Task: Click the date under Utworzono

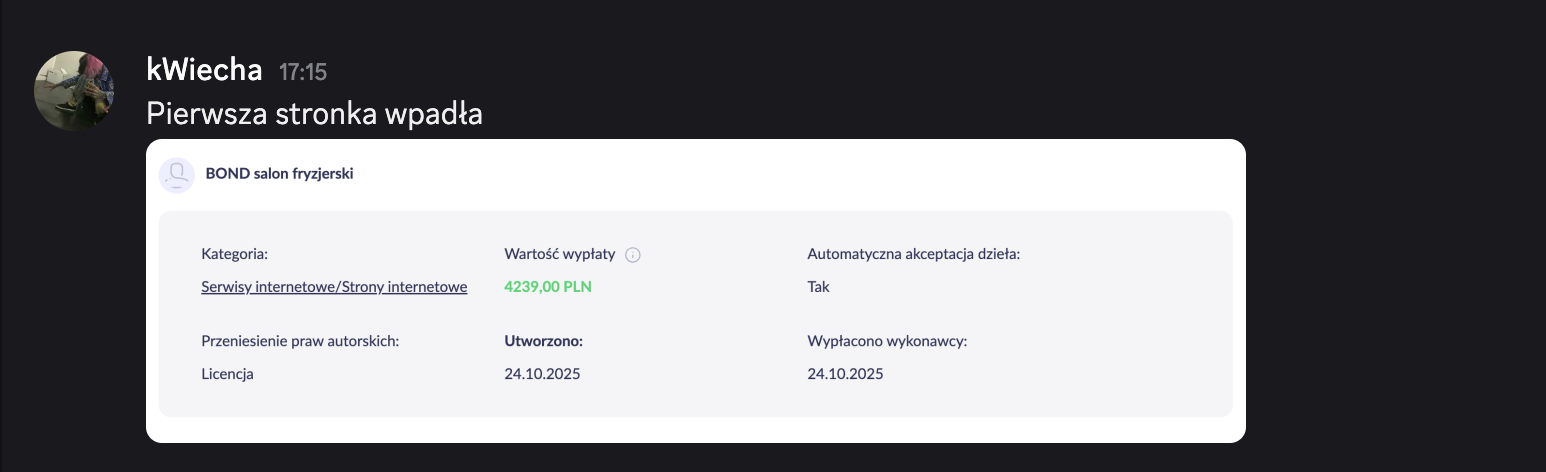Action: click(542, 374)
